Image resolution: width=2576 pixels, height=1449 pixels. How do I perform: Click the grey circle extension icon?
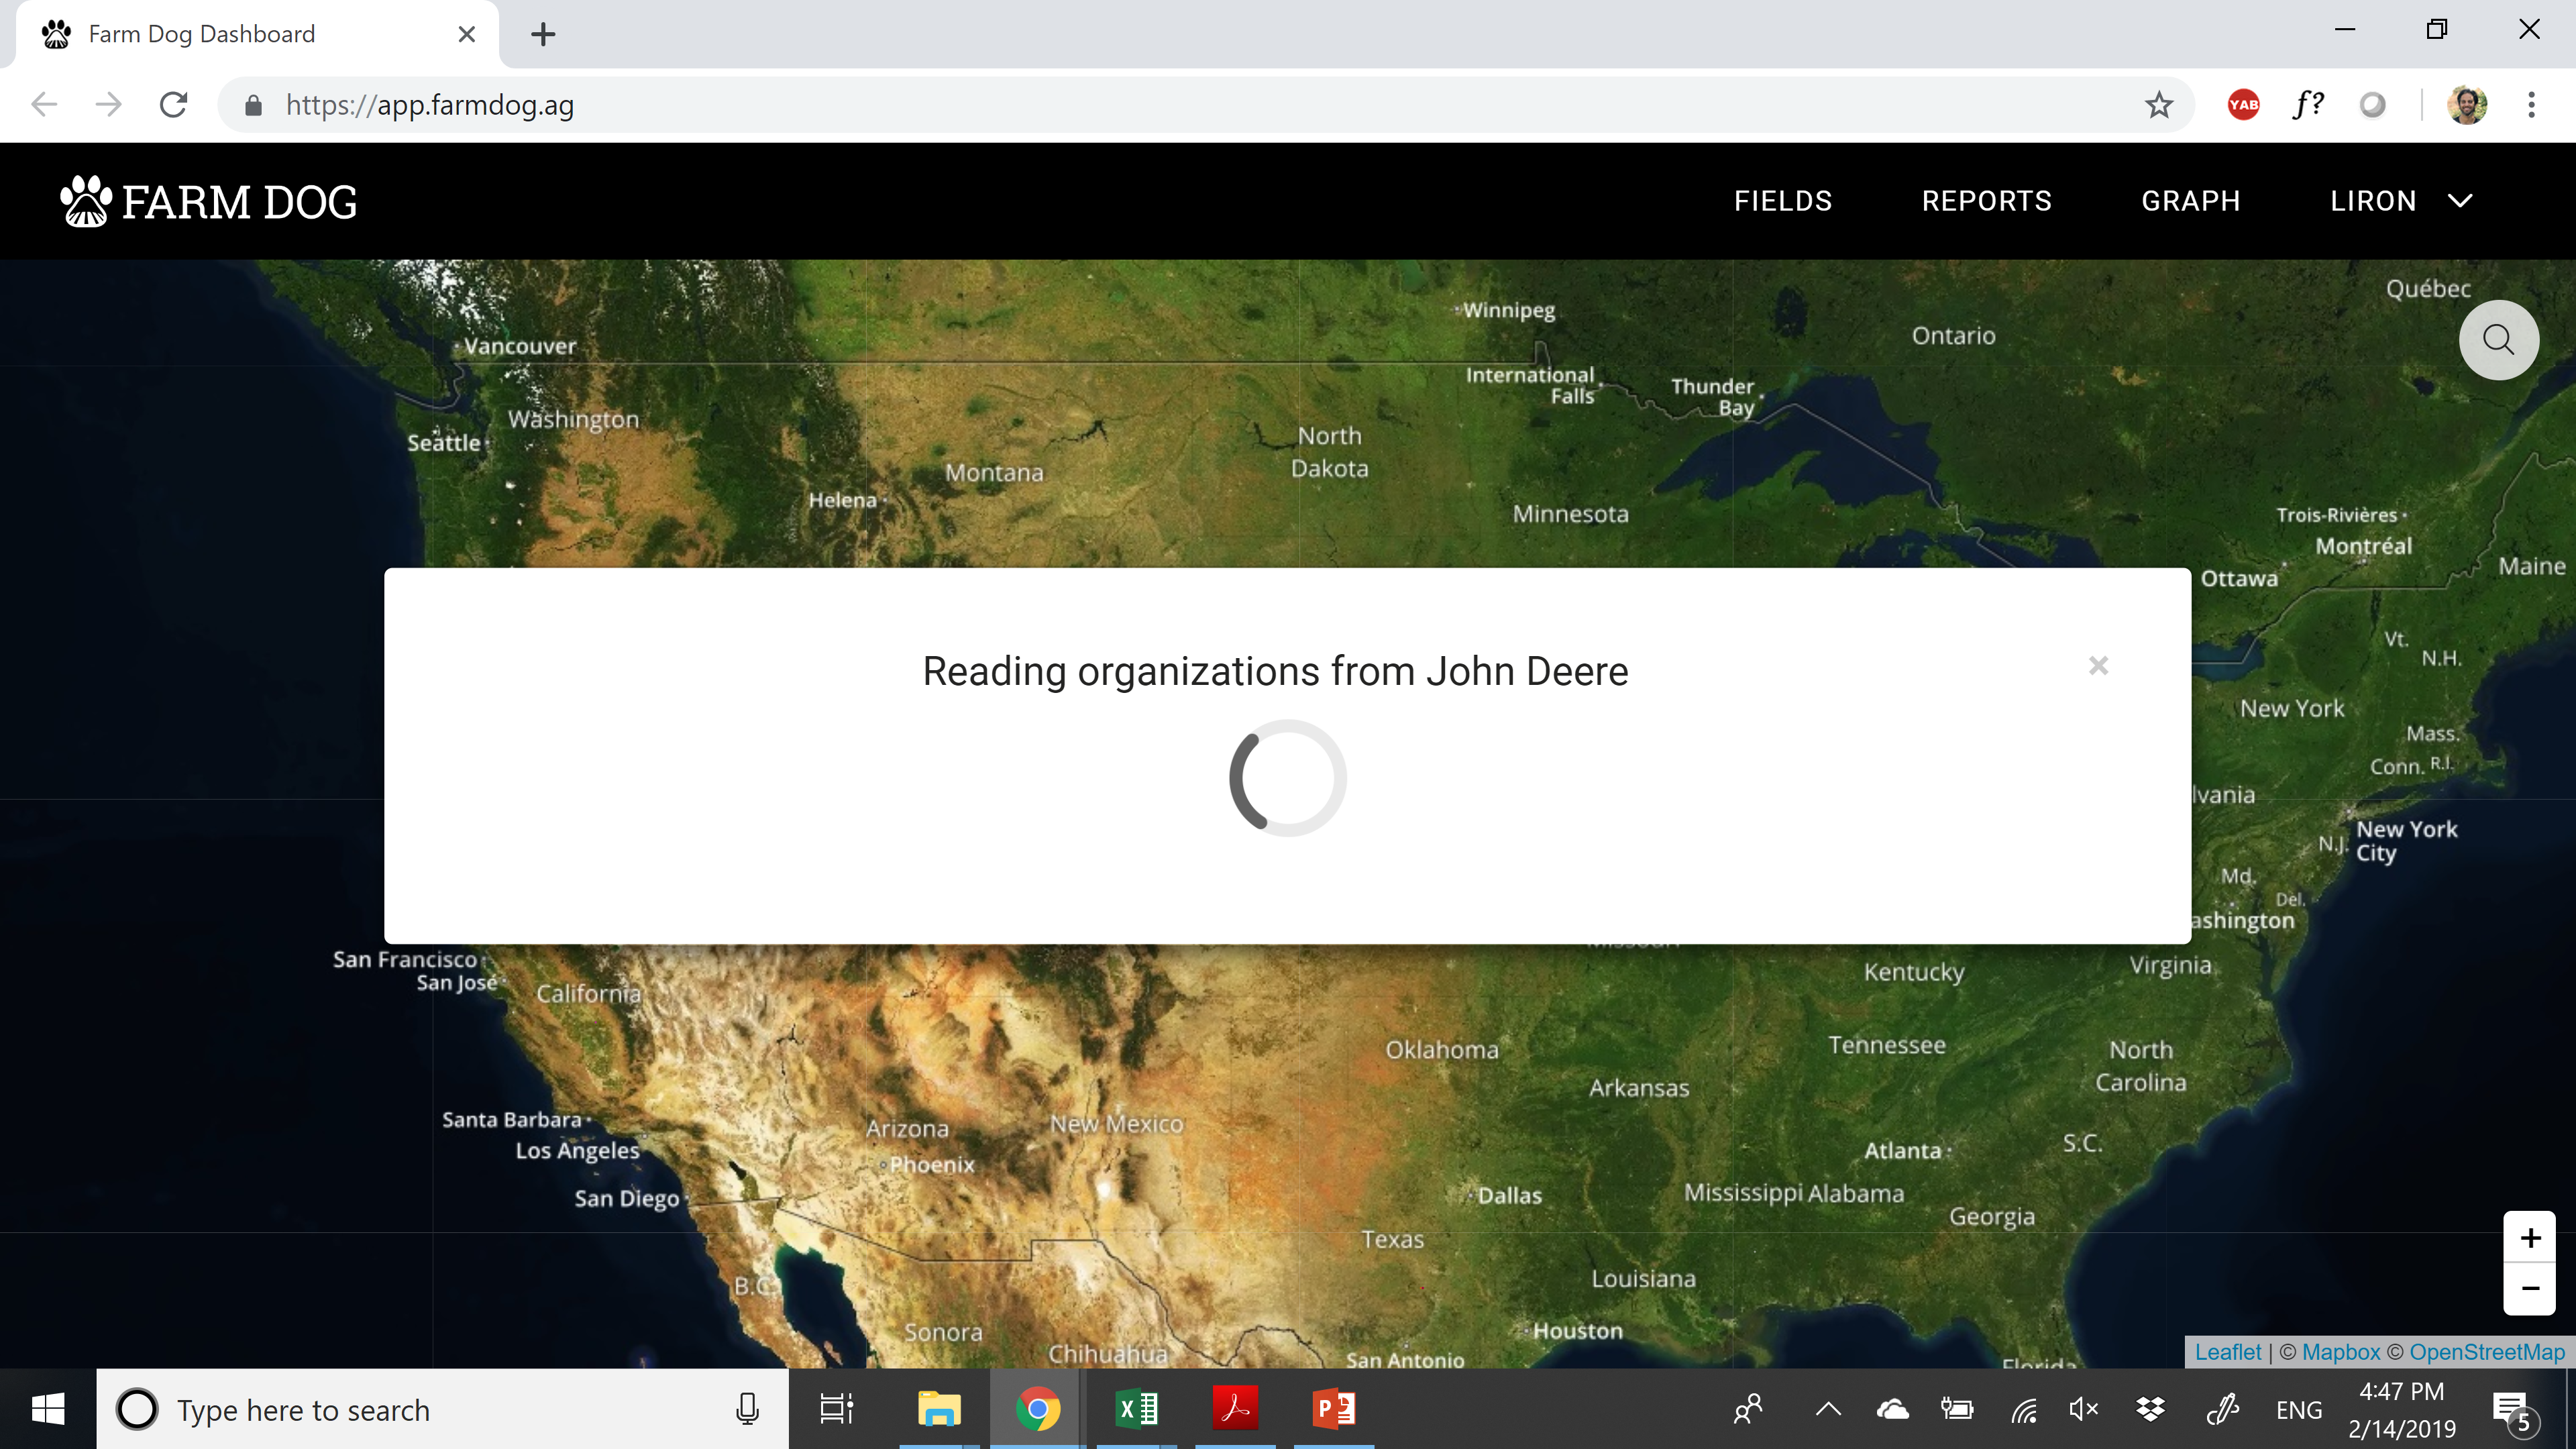pyautogui.click(x=2372, y=104)
